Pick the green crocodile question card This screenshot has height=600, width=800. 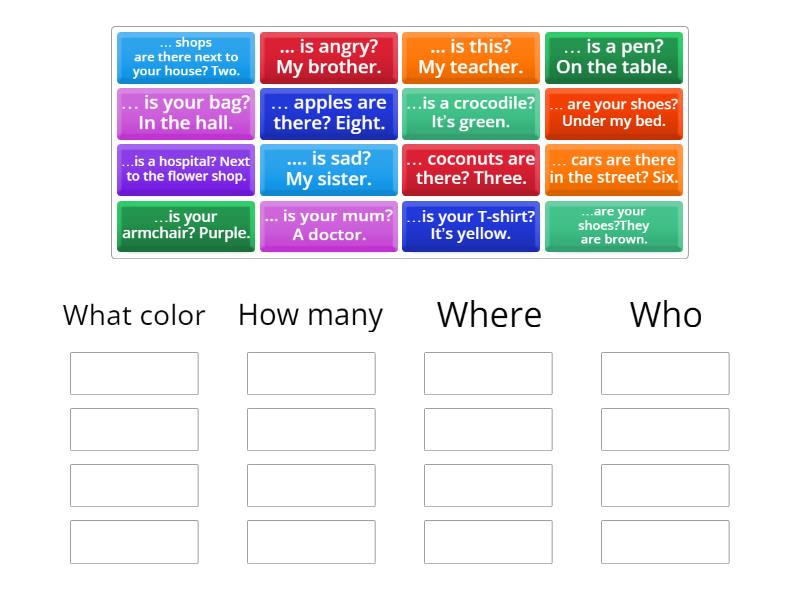471,113
